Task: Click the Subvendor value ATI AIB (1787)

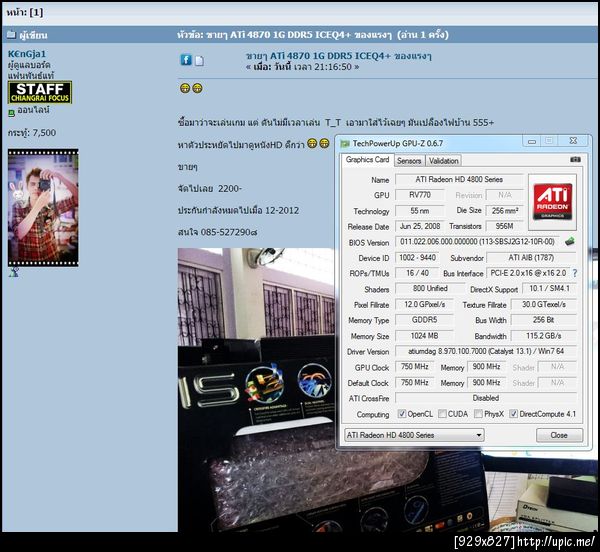Action: click(x=531, y=257)
